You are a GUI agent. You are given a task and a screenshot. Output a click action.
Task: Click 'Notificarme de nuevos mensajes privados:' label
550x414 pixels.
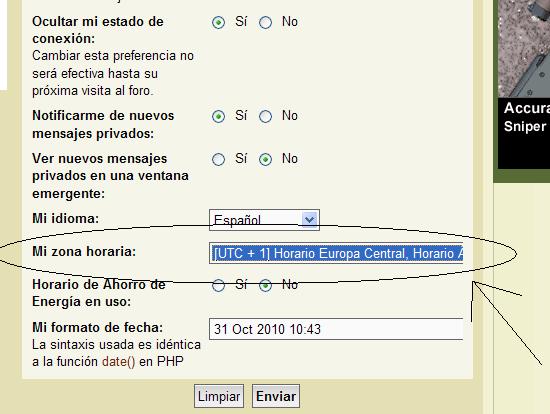103,125
